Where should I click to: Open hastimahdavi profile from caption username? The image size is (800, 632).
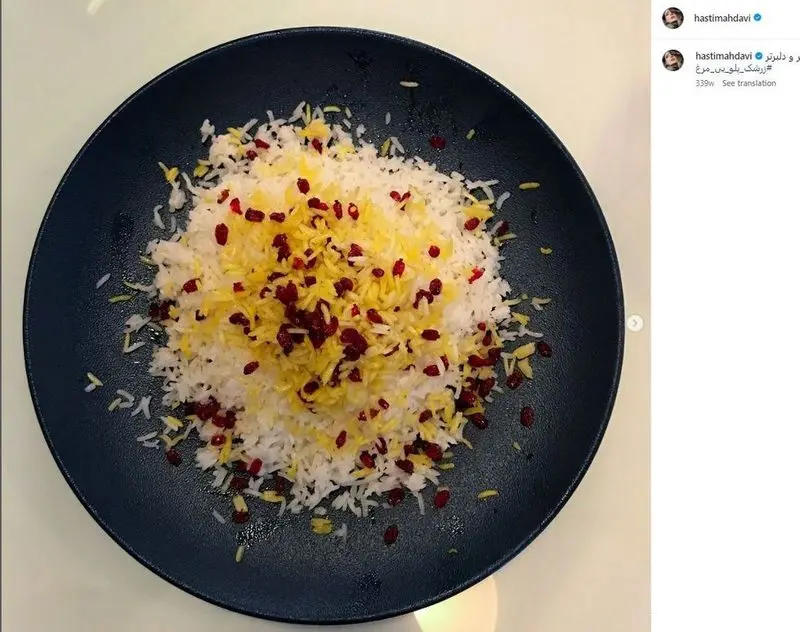click(723, 56)
